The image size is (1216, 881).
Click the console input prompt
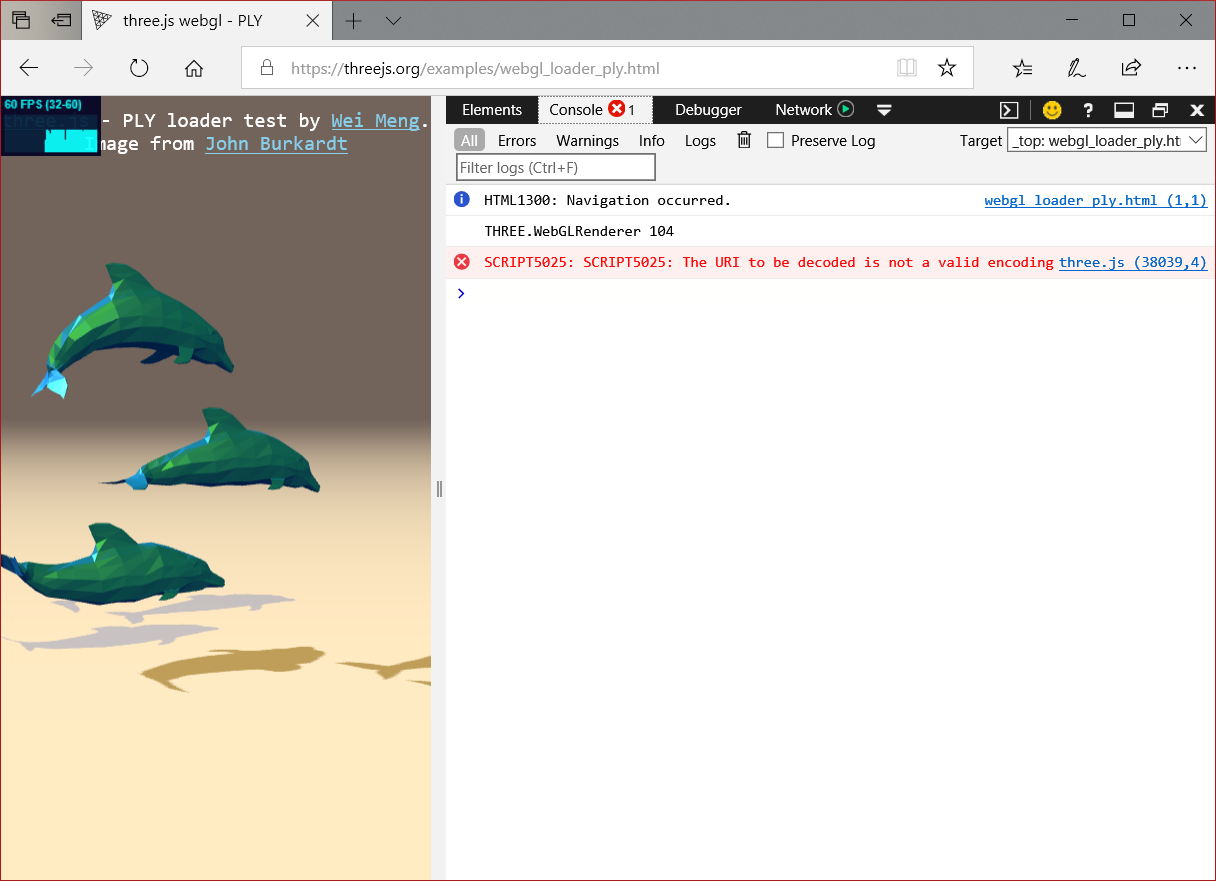(830, 293)
